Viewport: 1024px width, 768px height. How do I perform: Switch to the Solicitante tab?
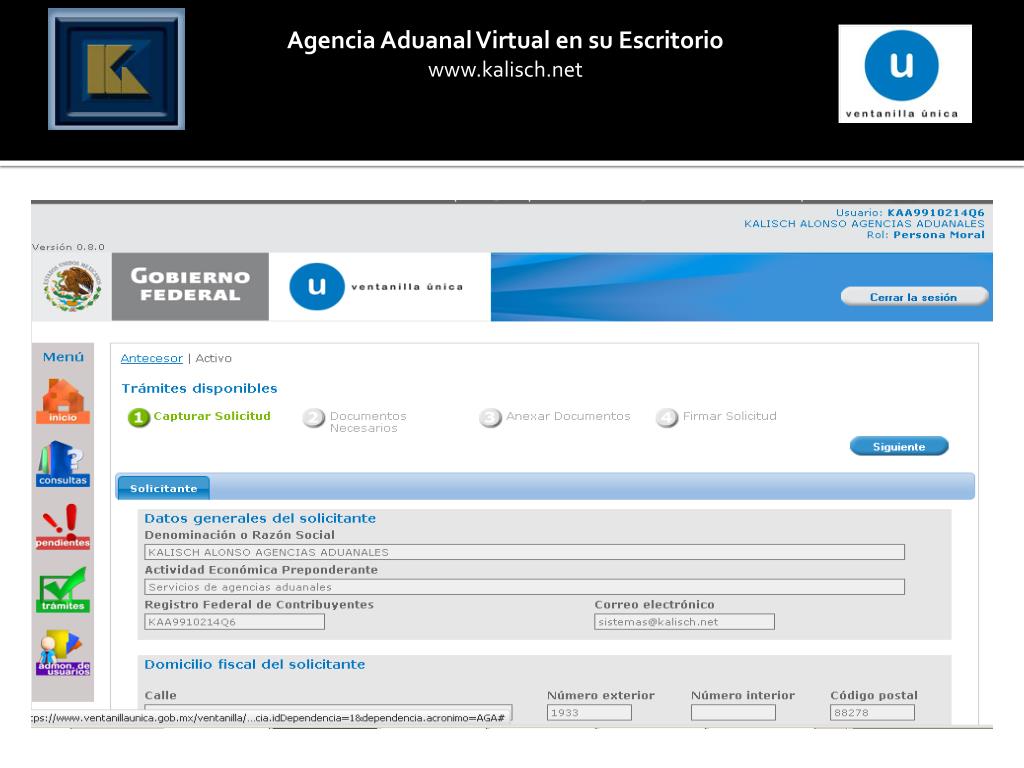tap(163, 488)
